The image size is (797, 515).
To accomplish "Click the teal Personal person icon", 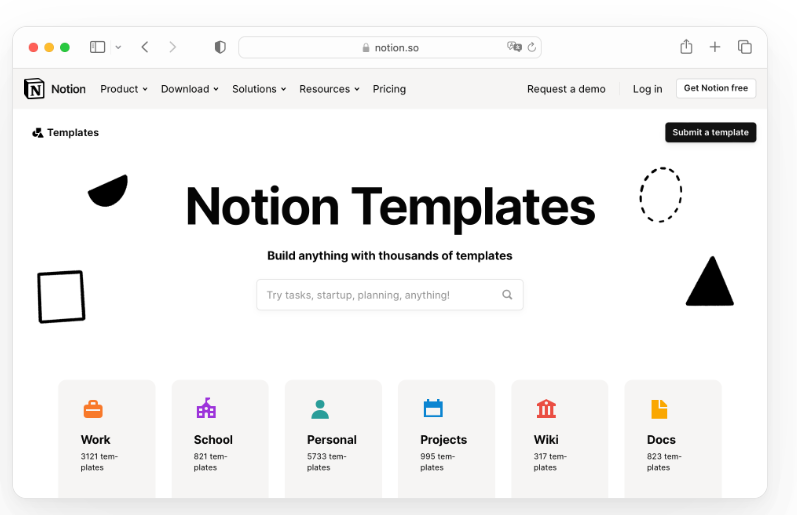I will [320, 409].
